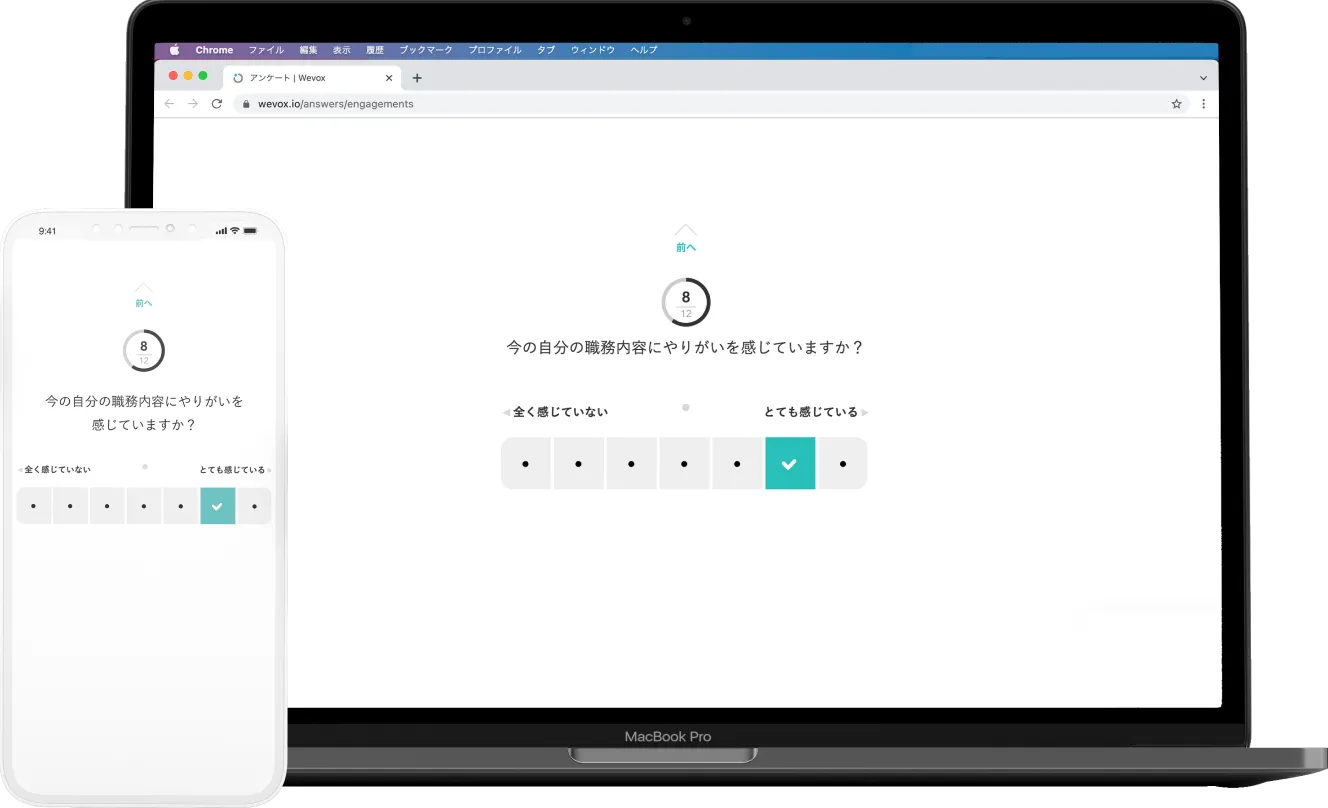Click the browser back arrow
The width and height of the screenshot is (1328, 808).
click(169, 104)
